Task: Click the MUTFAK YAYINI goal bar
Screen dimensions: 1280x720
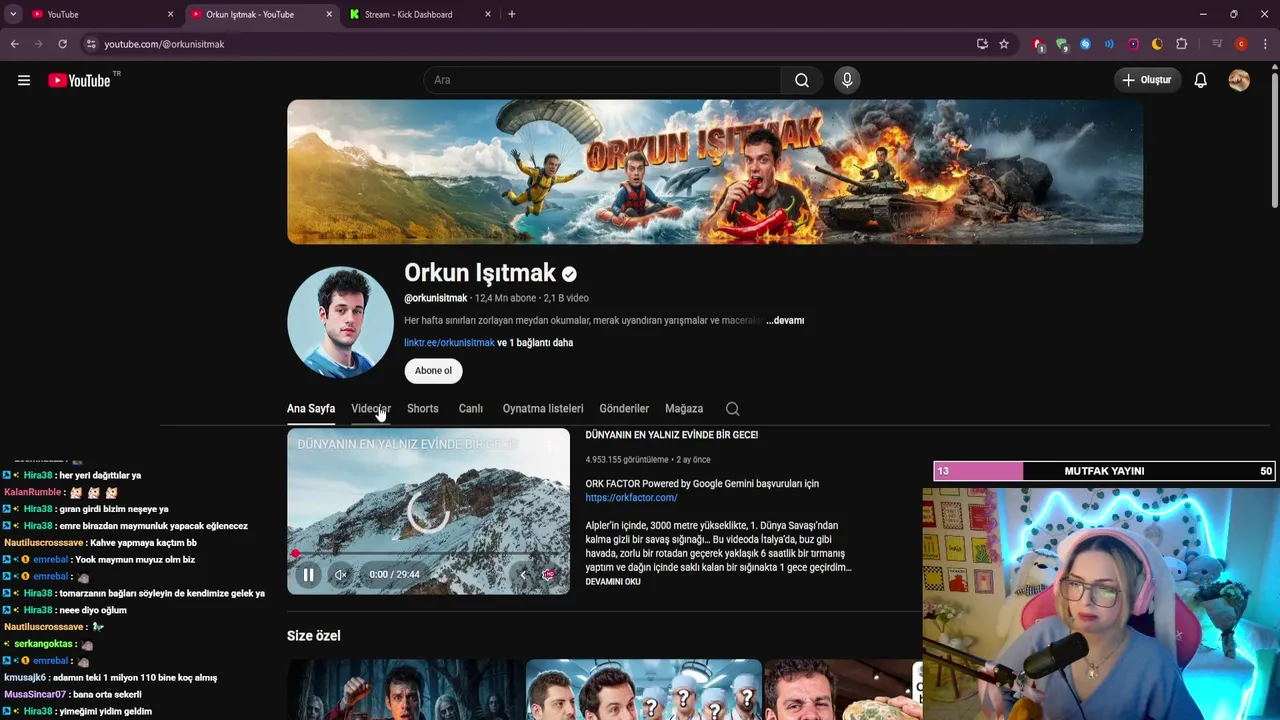Action: [x=1105, y=471]
